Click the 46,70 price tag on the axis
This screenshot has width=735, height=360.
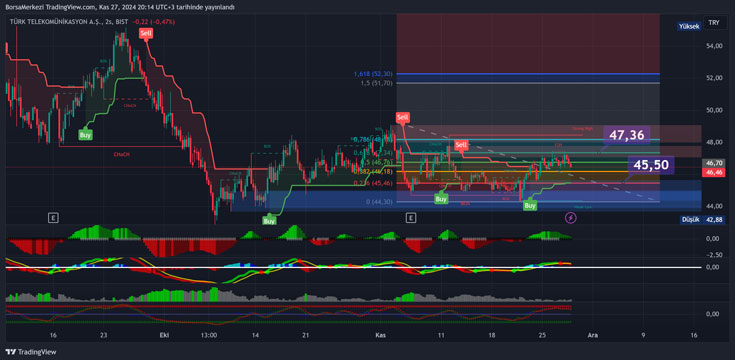click(713, 163)
